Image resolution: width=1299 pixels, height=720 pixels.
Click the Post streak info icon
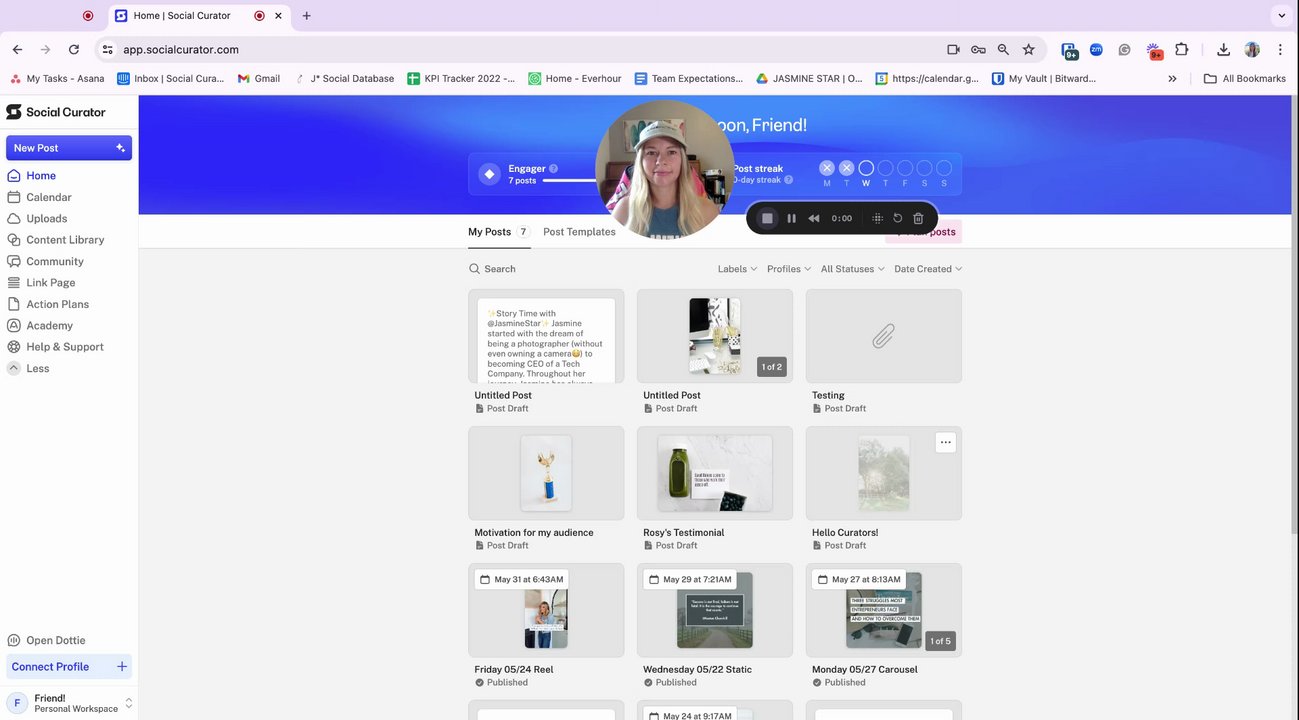(789, 180)
